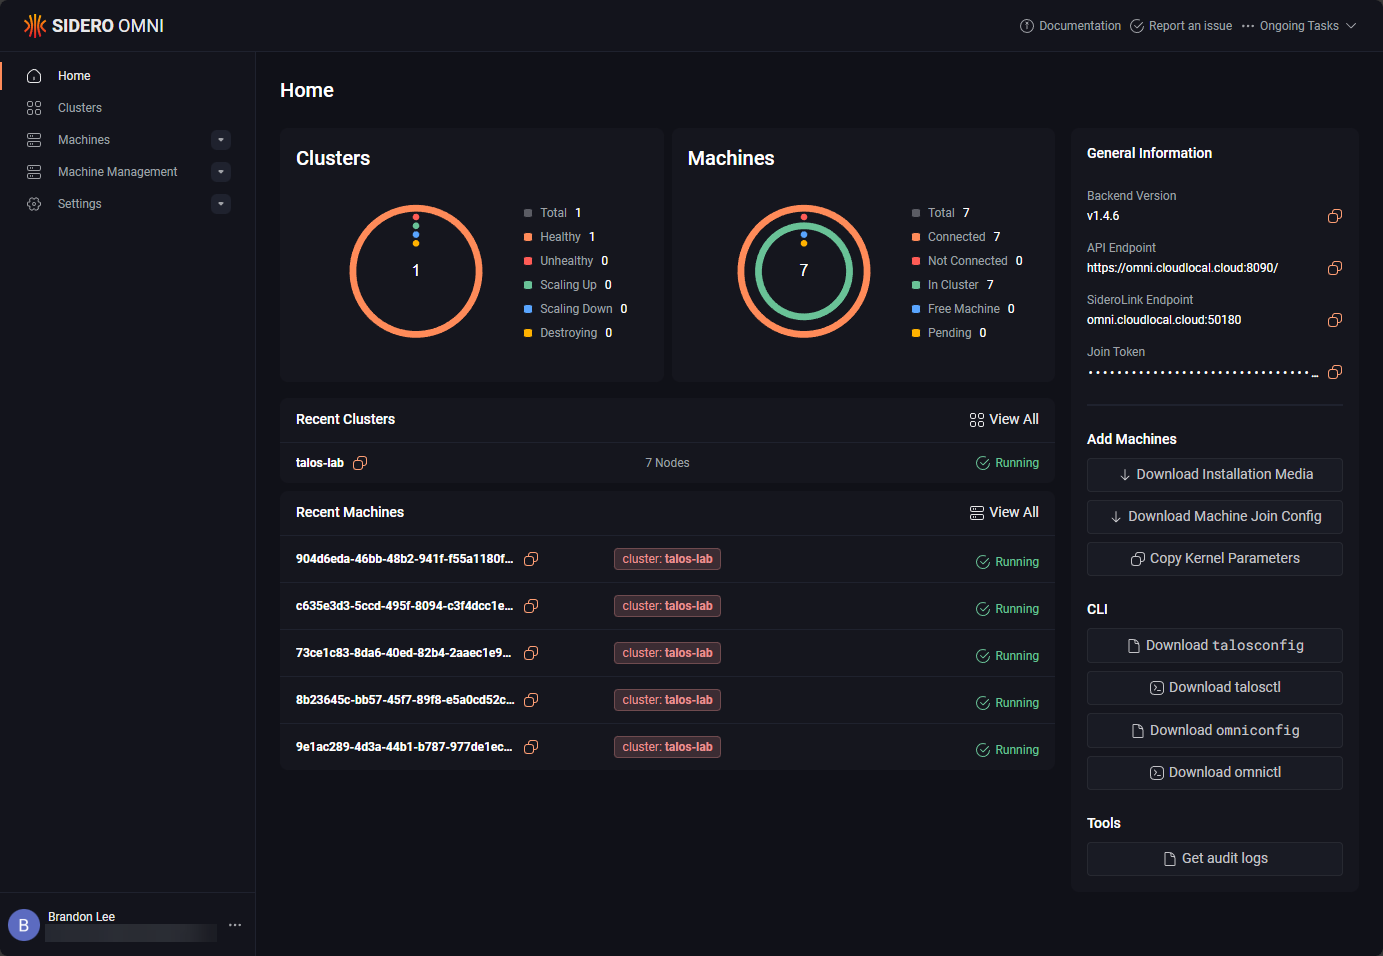This screenshot has width=1383, height=956.
Task: Expand the Settings sidebar submenu
Action: (x=221, y=204)
